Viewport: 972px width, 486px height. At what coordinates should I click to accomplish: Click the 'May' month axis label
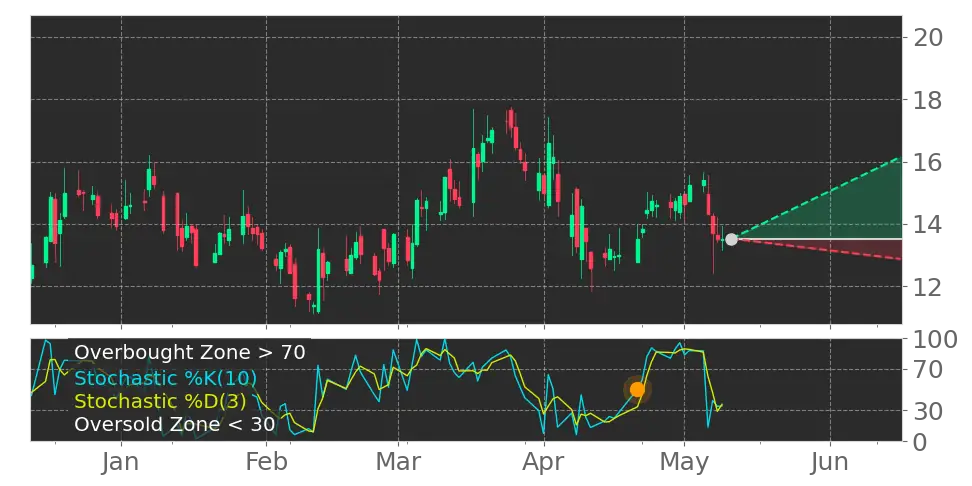pyautogui.click(x=684, y=462)
